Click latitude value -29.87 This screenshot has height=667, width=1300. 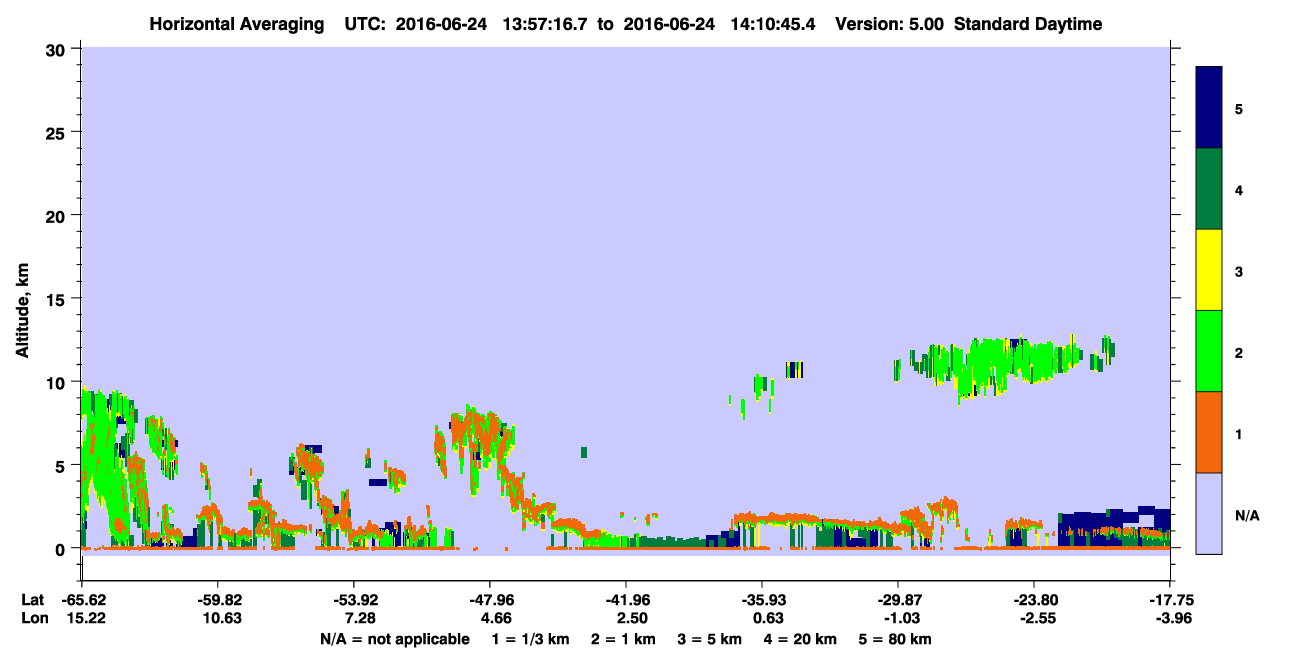tap(898, 600)
